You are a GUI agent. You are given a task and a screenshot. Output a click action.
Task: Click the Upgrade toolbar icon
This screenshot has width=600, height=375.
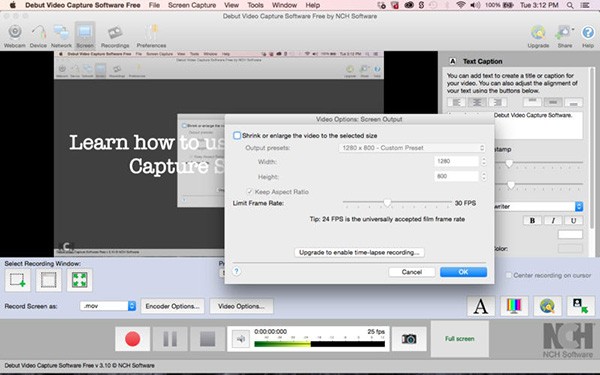tap(538, 35)
